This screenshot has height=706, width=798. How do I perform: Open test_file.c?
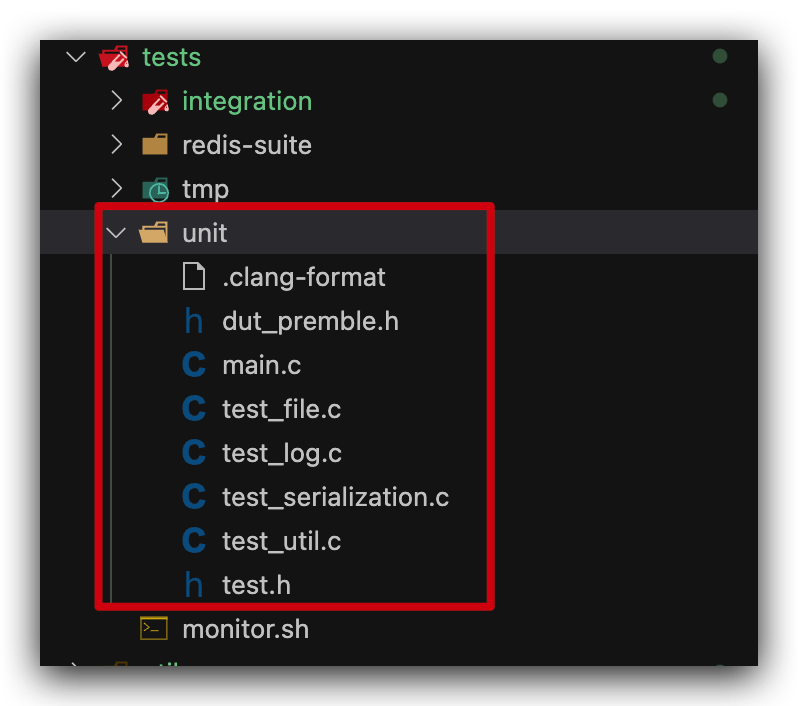click(x=281, y=409)
